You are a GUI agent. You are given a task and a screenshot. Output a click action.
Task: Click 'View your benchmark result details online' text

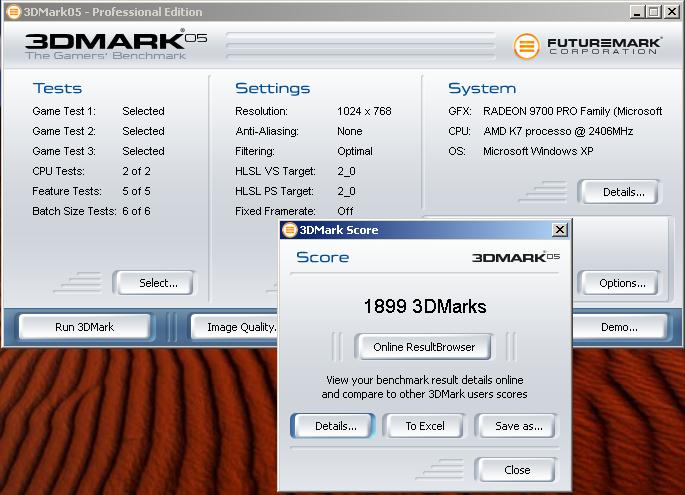tap(425, 380)
